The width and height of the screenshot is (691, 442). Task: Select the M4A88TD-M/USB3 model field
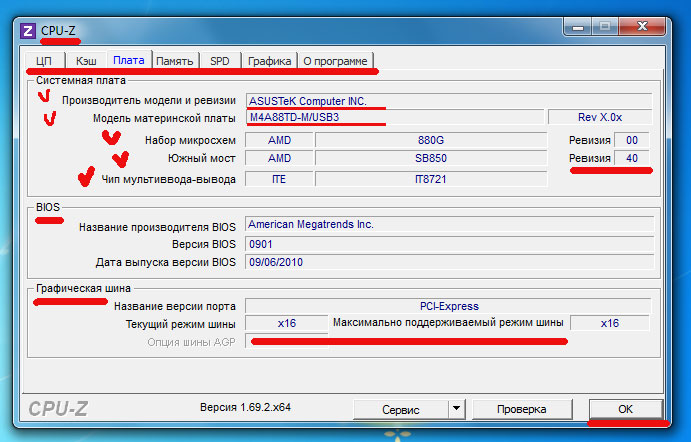(x=395, y=117)
